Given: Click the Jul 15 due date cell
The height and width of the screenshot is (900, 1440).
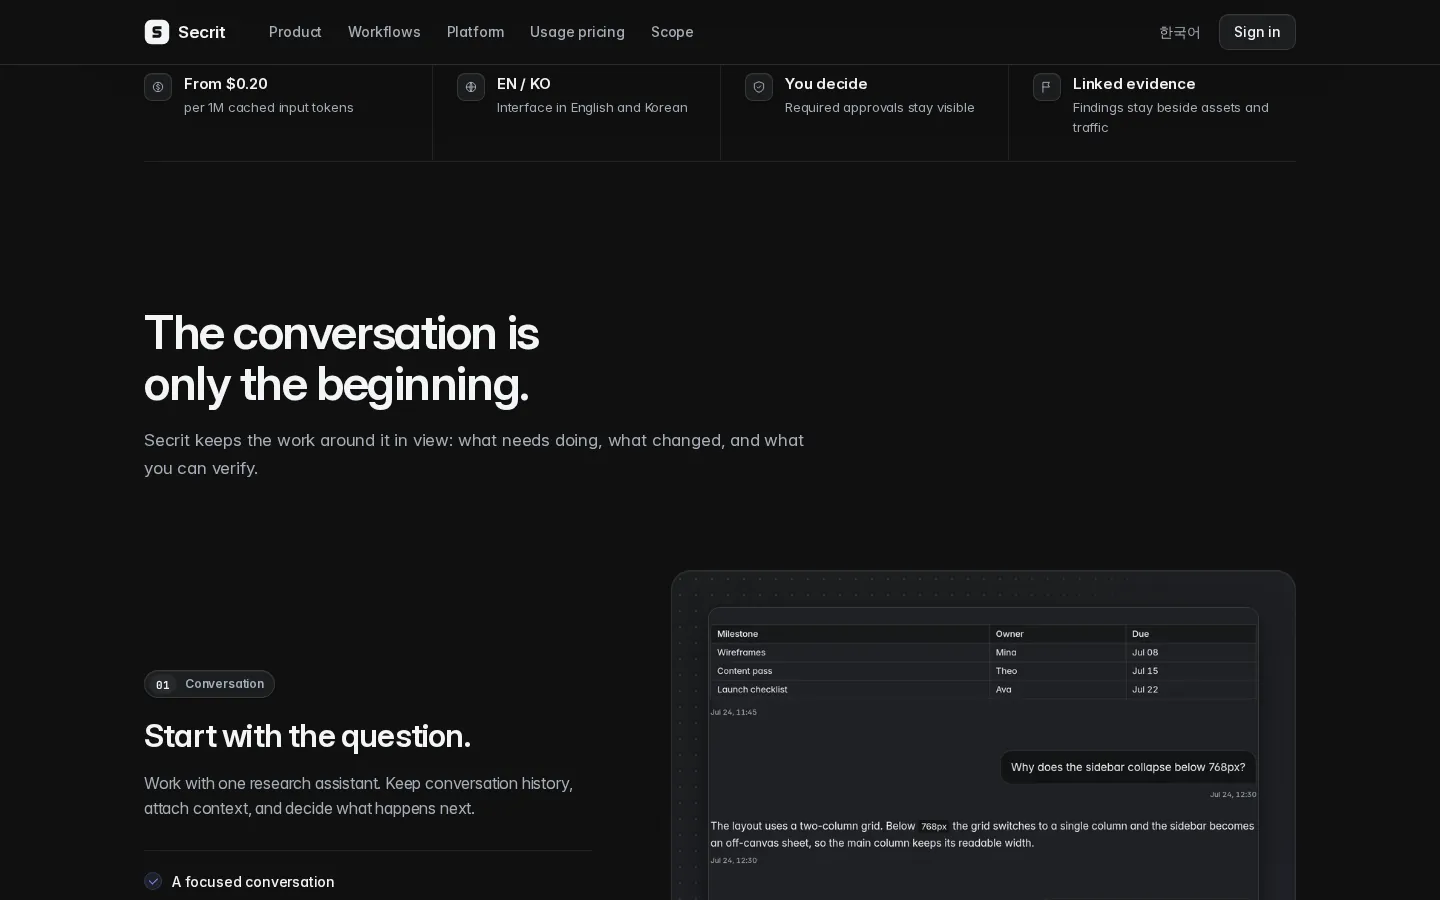Looking at the screenshot, I should tap(1191, 671).
